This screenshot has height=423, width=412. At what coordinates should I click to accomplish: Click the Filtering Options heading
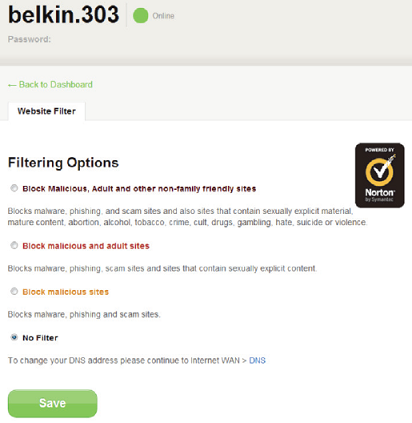pyautogui.click(x=63, y=163)
